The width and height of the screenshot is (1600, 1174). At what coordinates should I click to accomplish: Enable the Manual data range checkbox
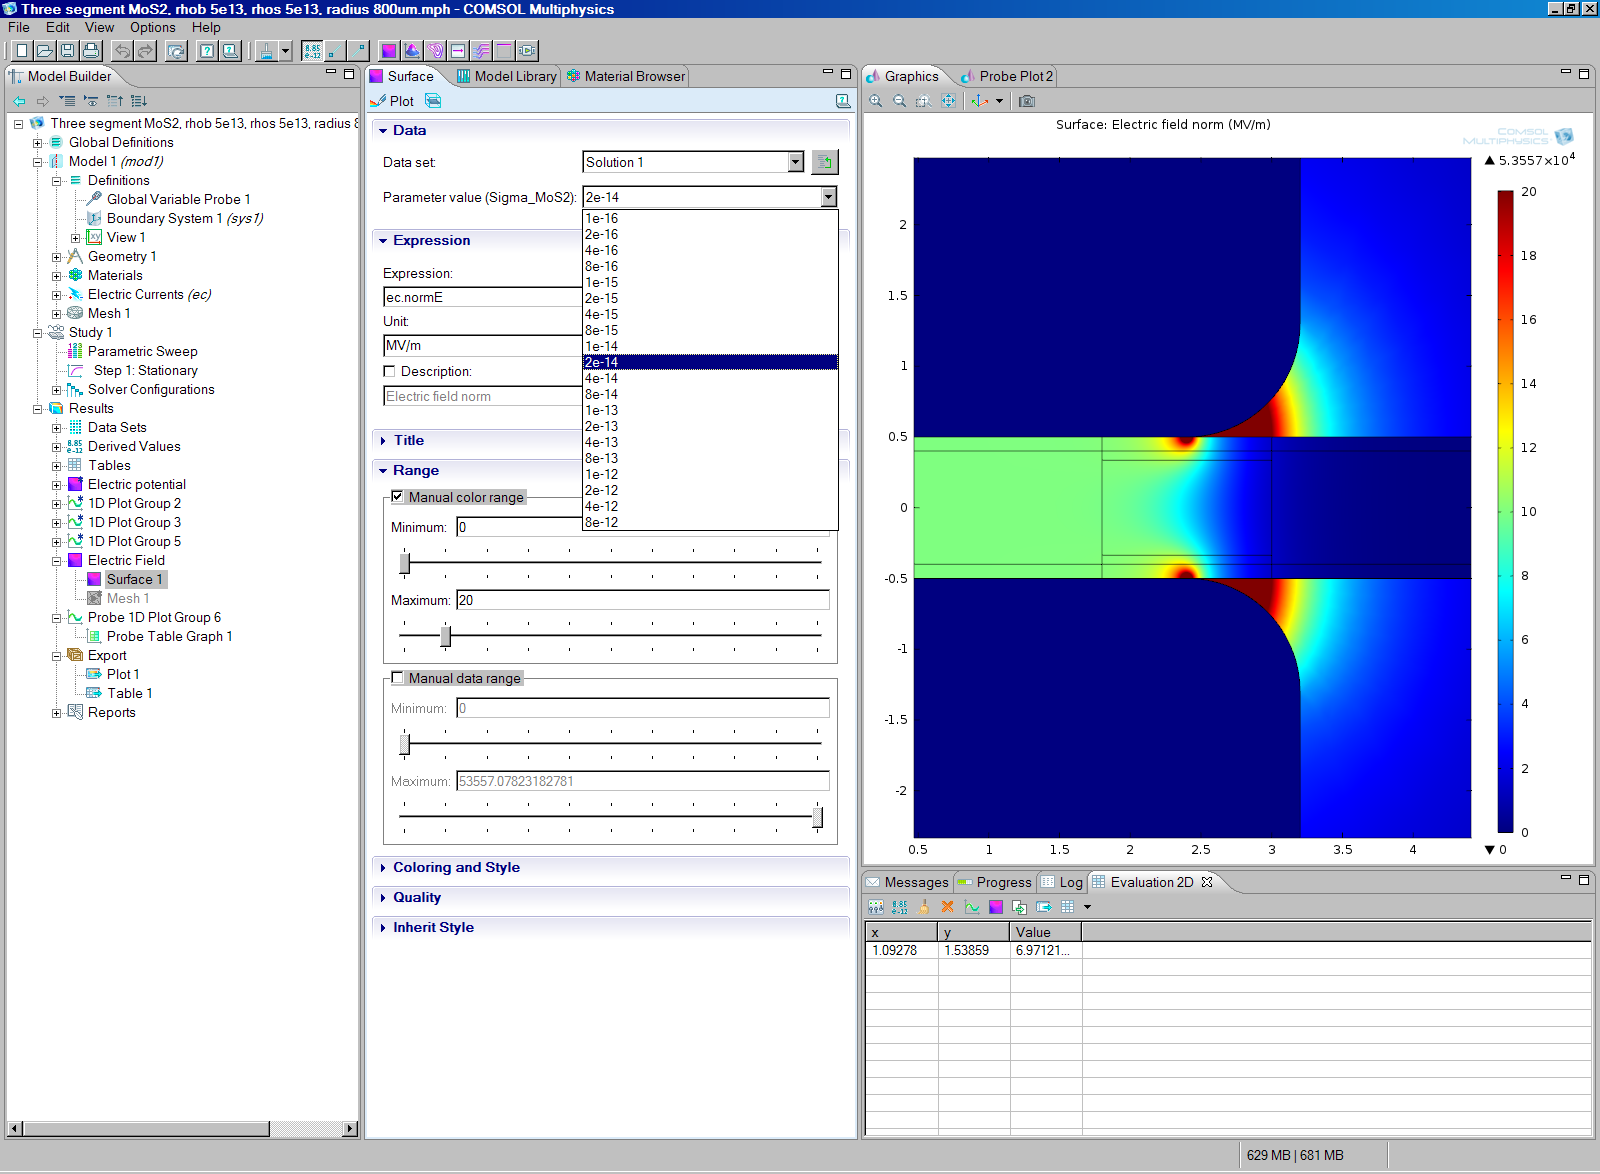click(398, 678)
